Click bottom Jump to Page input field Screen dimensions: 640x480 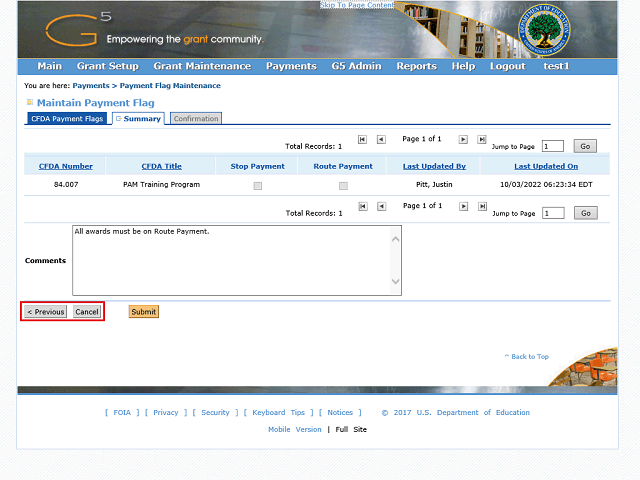point(553,213)
